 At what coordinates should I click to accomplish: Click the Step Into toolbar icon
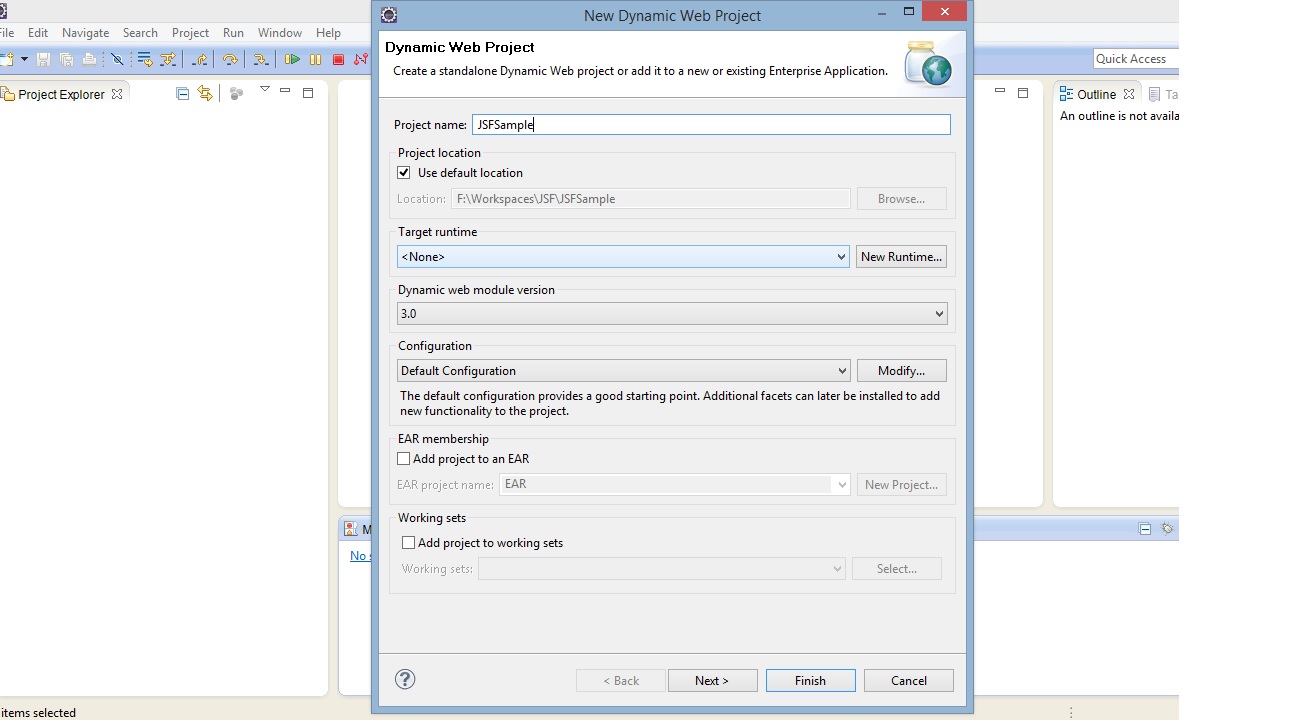point(260,60)
